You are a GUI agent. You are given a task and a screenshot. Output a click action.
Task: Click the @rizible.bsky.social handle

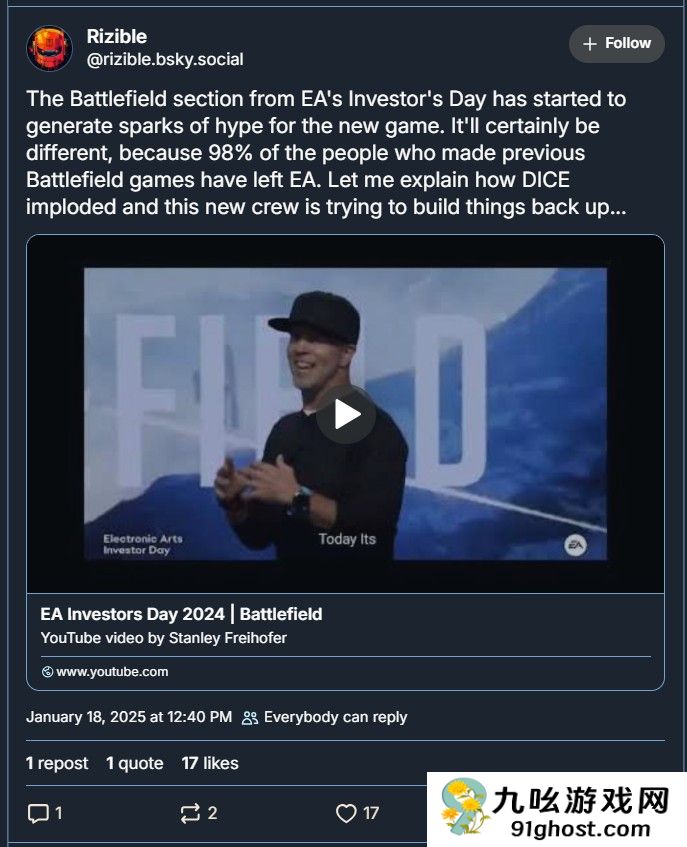point(165,59)
